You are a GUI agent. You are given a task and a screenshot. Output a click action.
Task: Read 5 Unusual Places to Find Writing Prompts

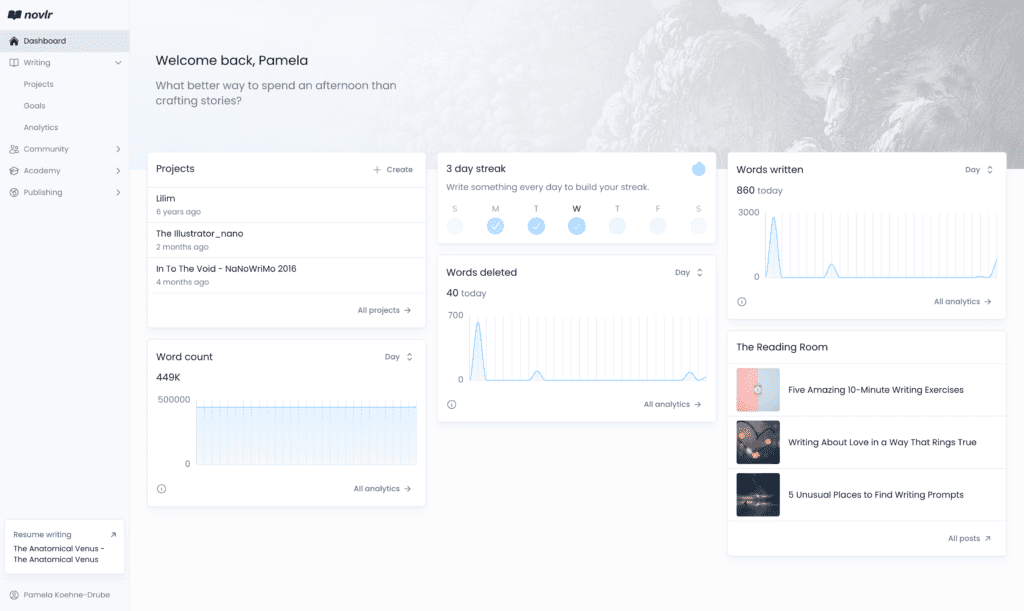[876, 494]
